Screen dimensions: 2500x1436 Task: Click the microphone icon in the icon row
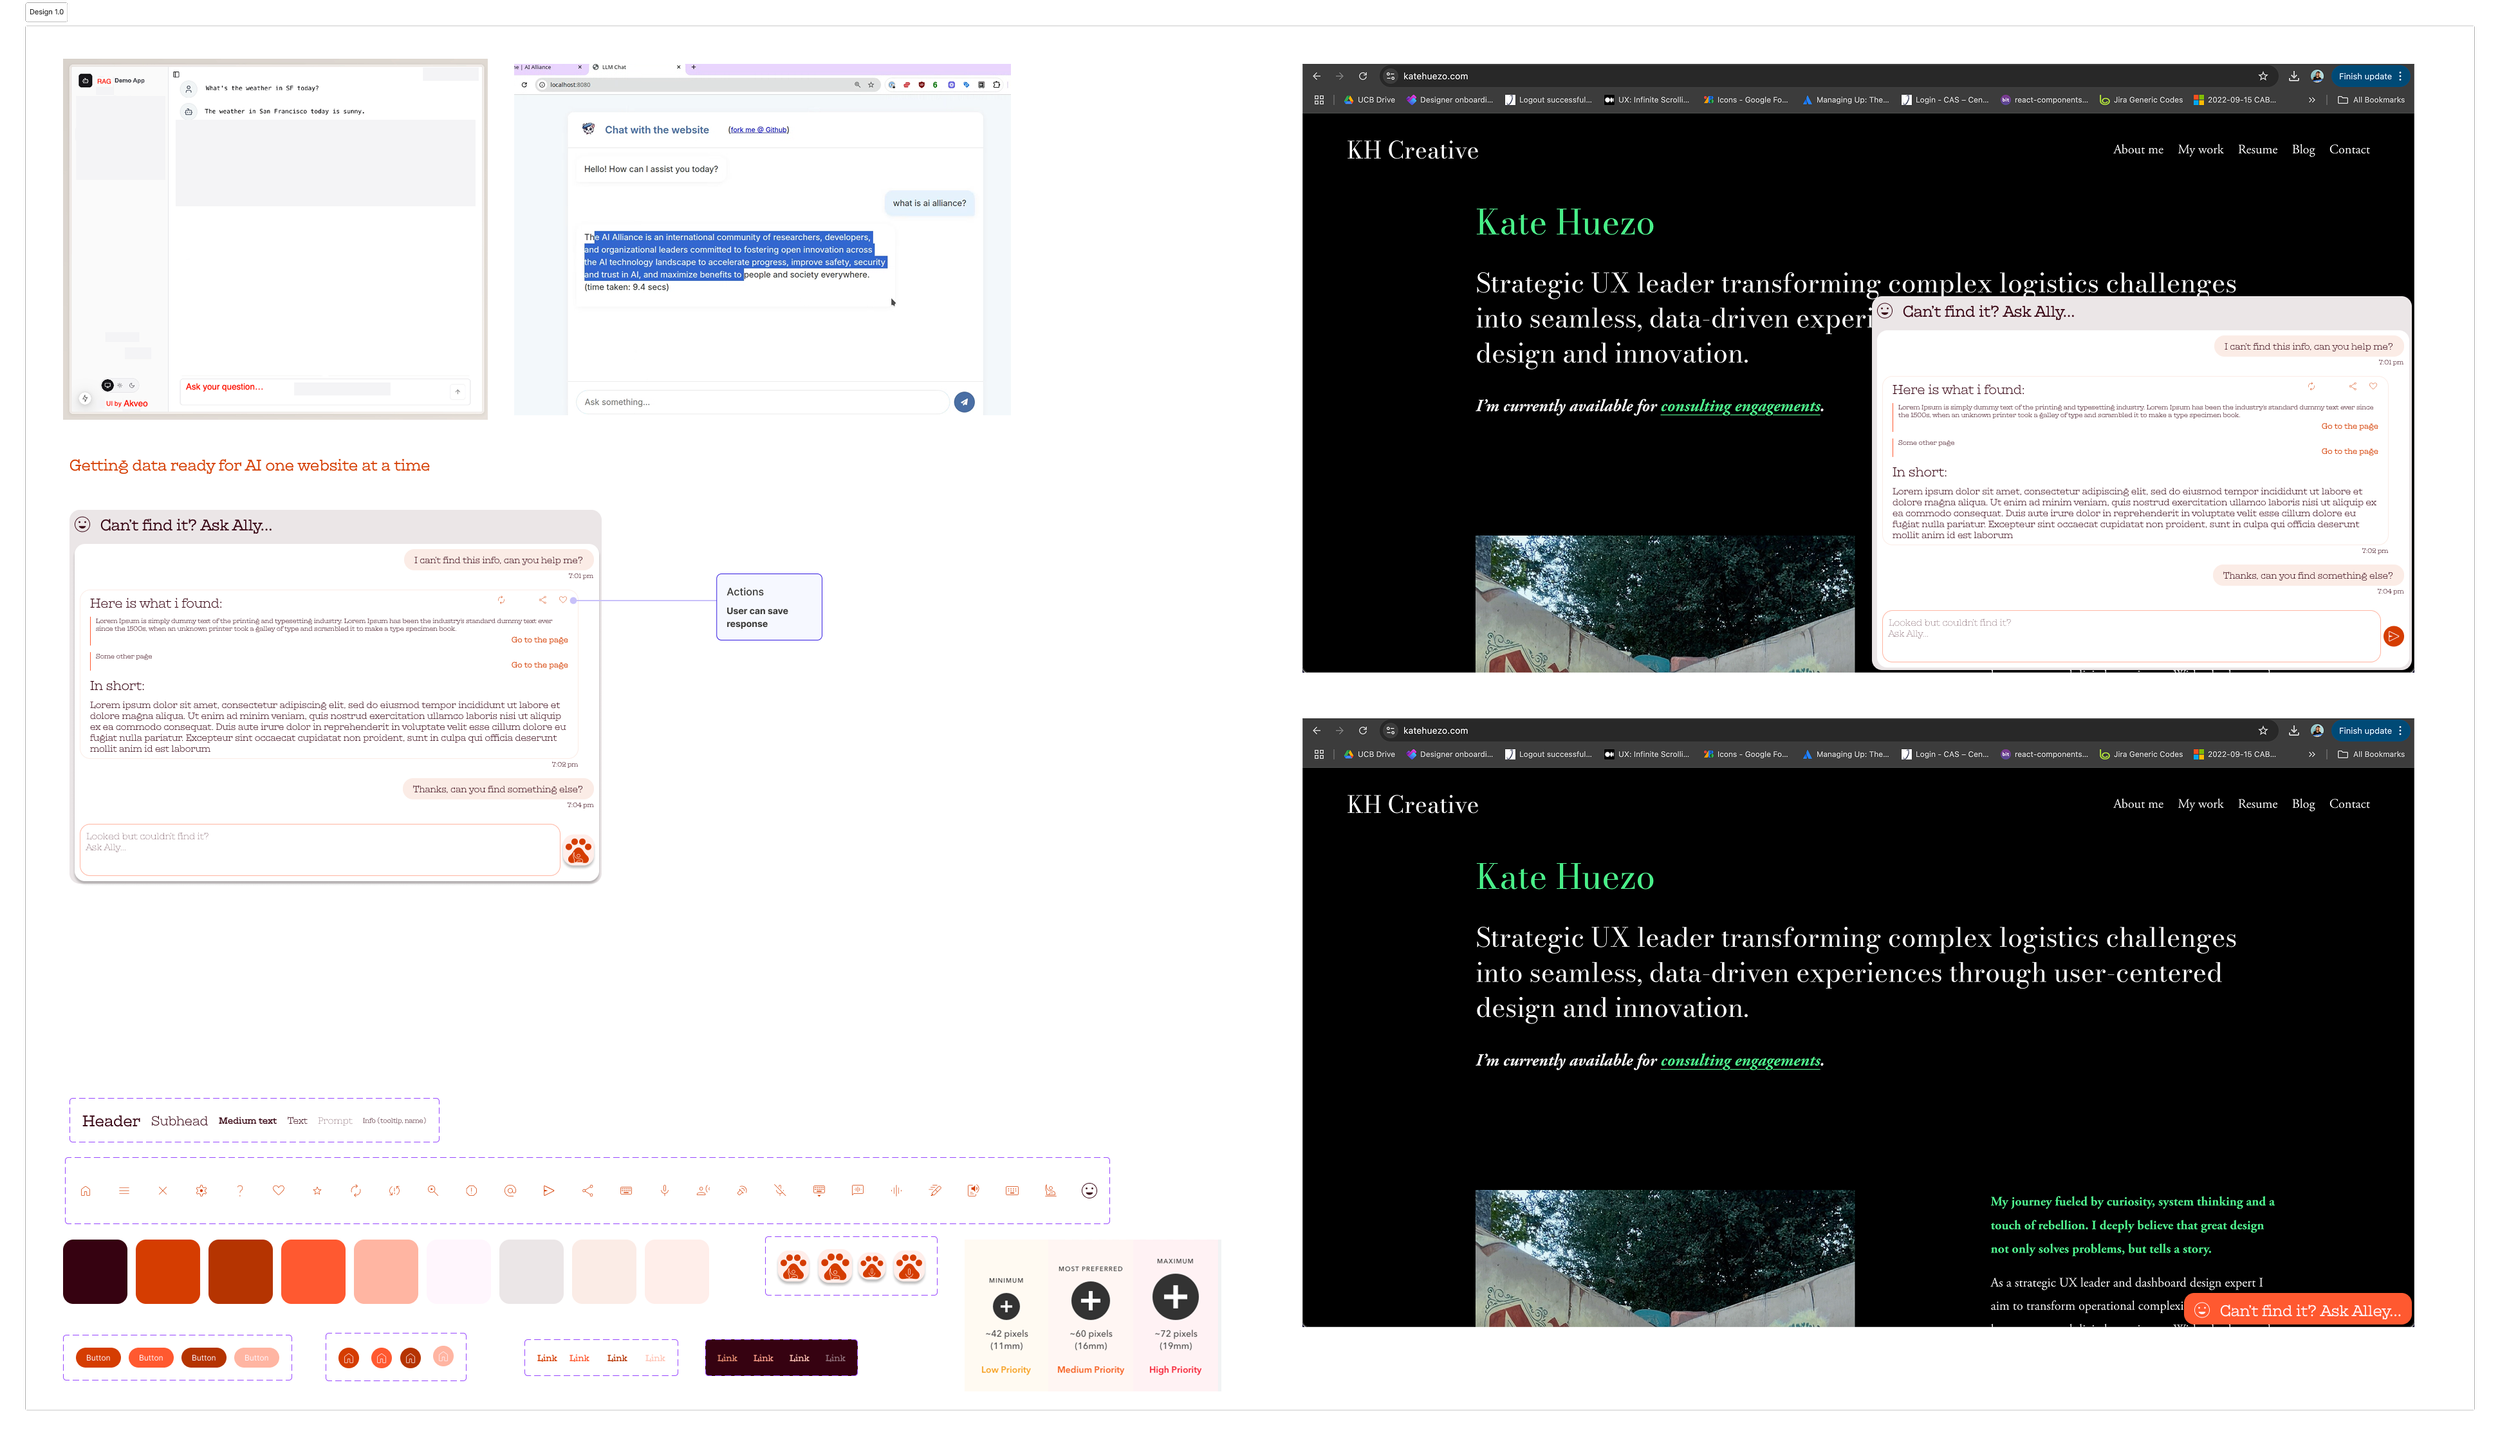664,1191
